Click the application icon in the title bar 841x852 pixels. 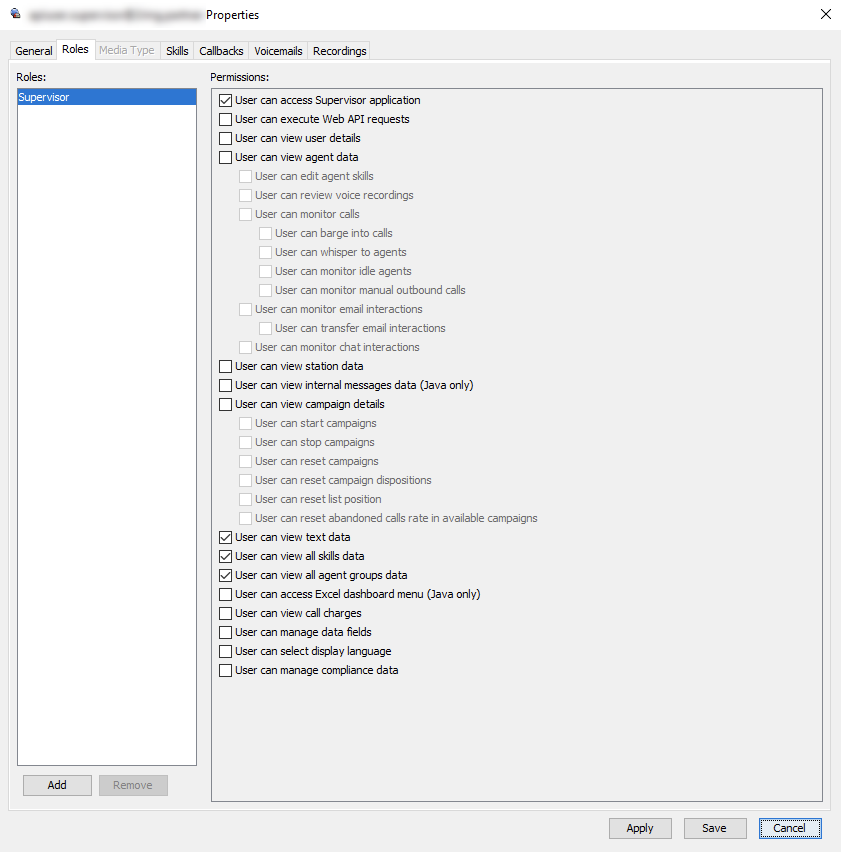pos(13,14)
